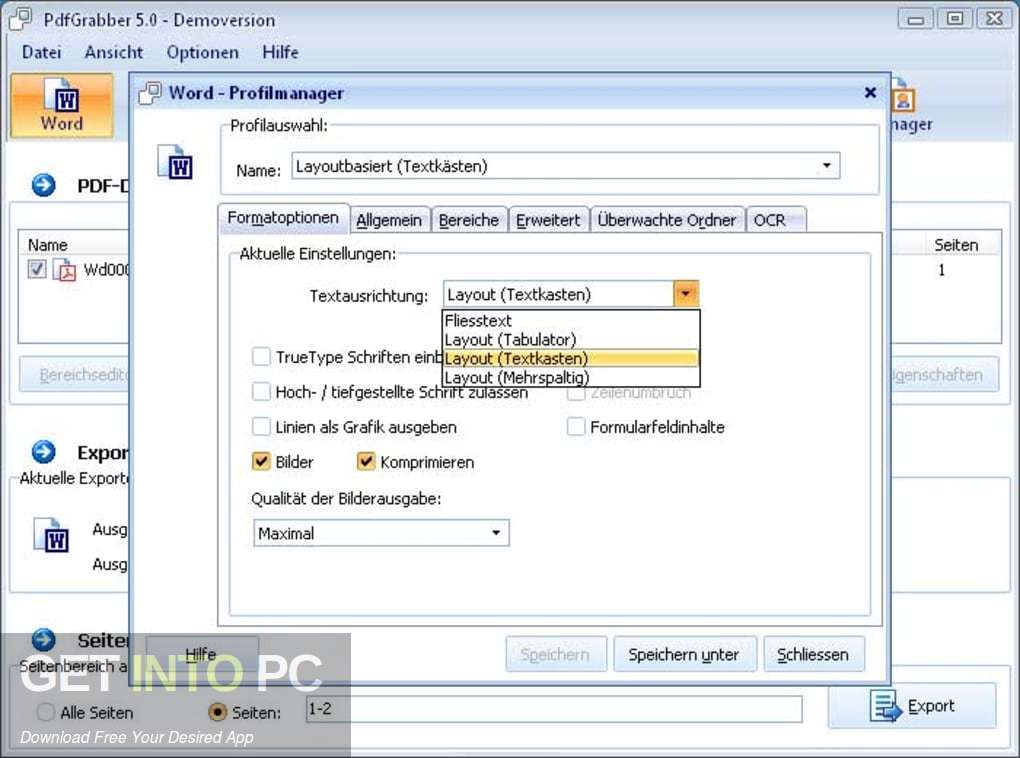Enable TrueType Schriften einbetten checkbox
This screenshot has height=758, width=1020.
[x=261, y=357]
